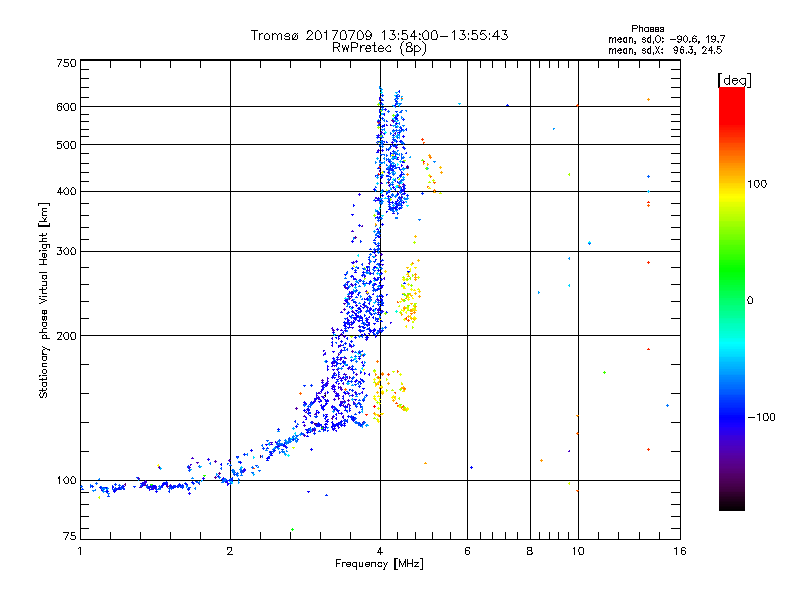This screenshot has height=600, width=800.
Task: Click the 'Phases' header label
Action: pyautogui.click(x=647, y=29)
